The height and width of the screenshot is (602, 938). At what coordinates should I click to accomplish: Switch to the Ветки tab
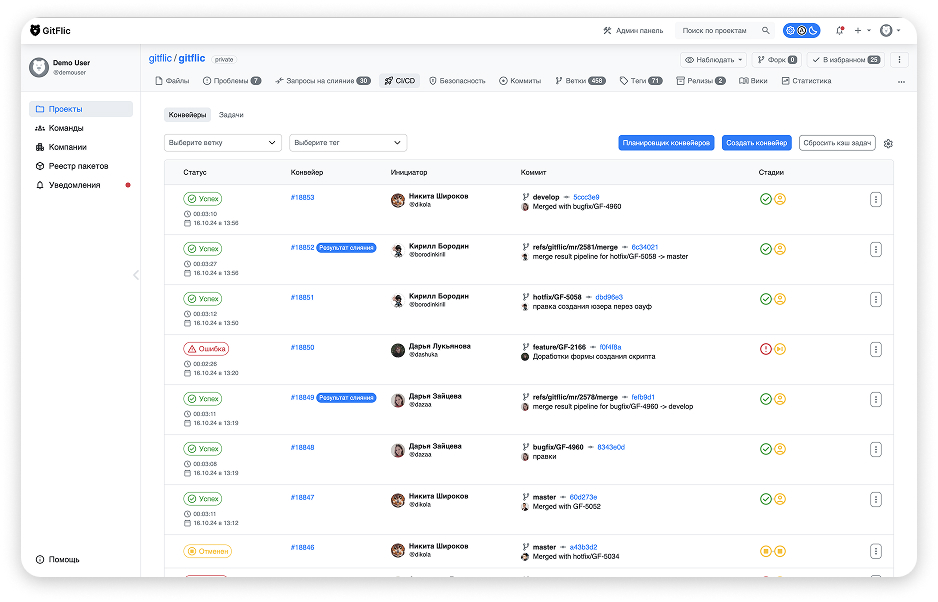click(580, 81)
